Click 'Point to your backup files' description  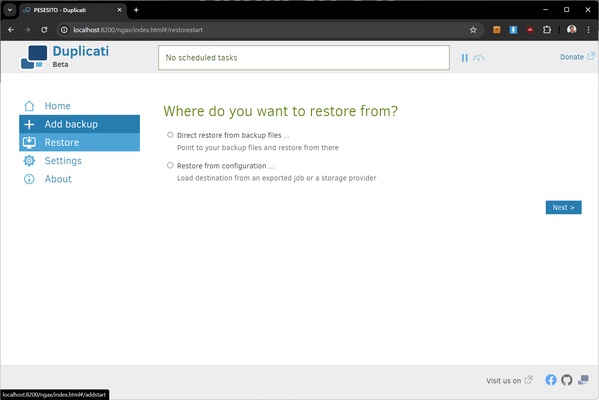pos(257,147)
